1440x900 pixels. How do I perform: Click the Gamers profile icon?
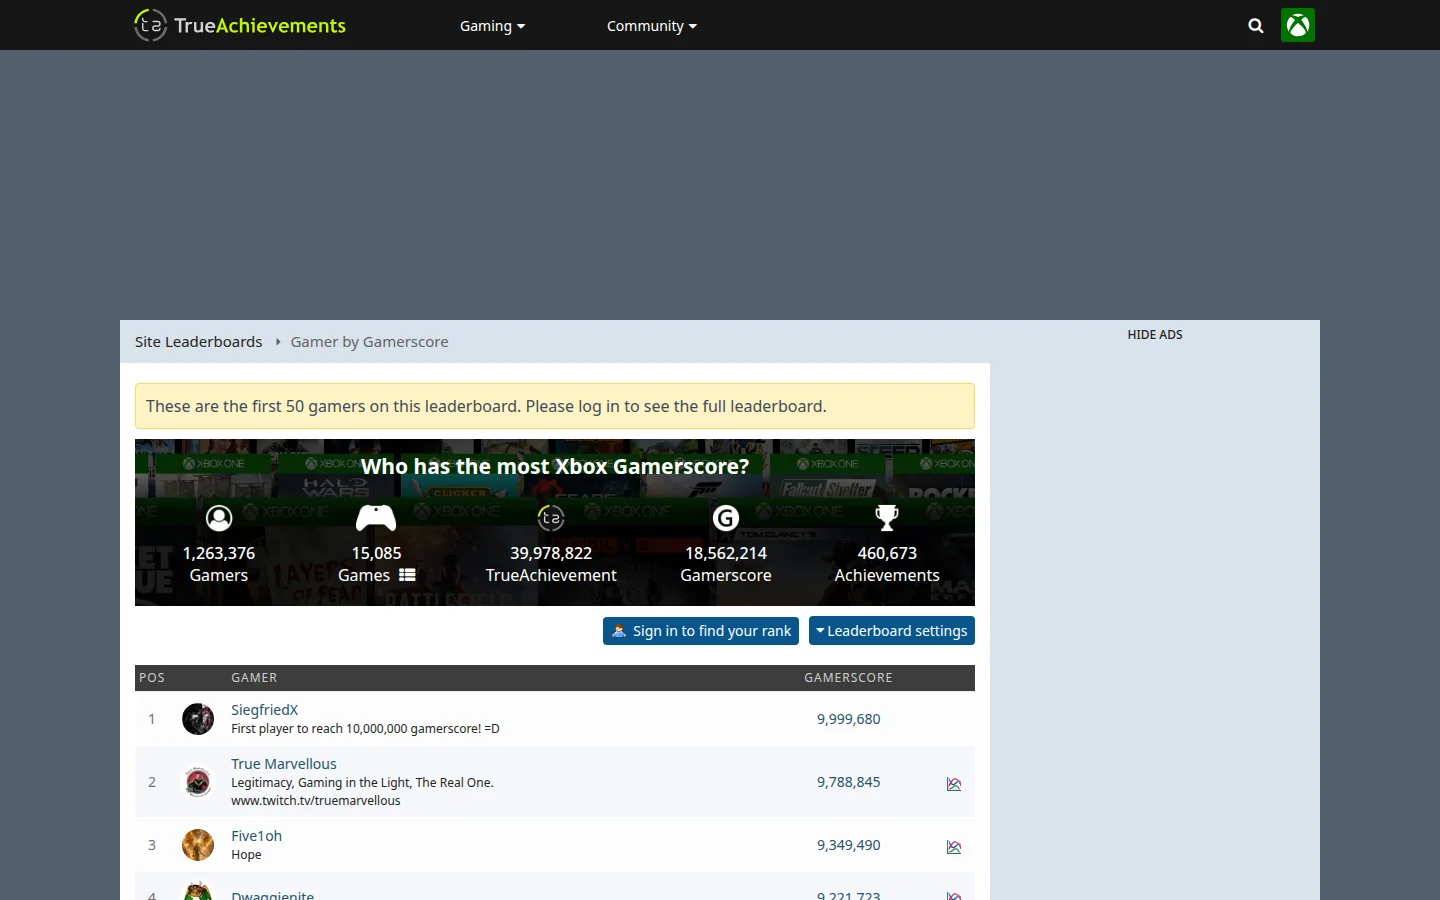219,518
